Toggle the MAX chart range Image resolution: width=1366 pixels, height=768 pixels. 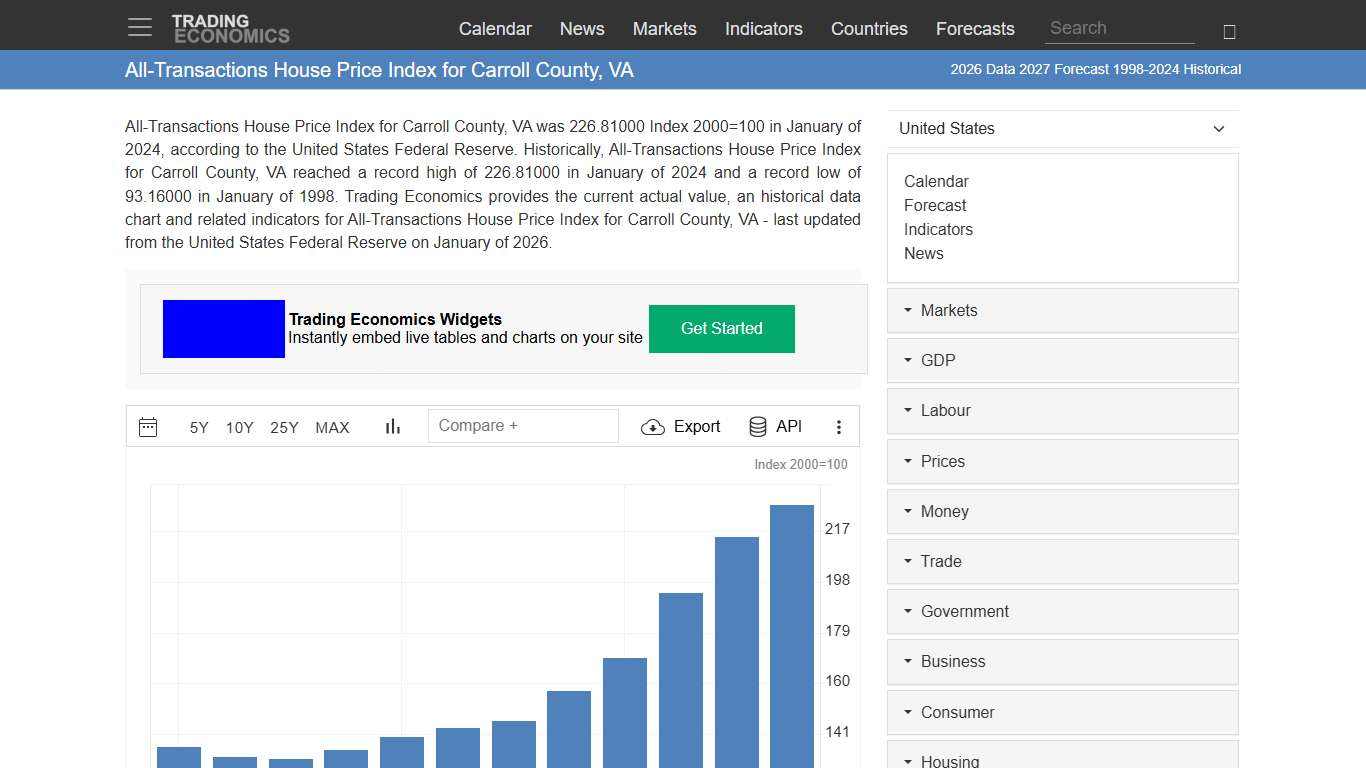[332, 427]
